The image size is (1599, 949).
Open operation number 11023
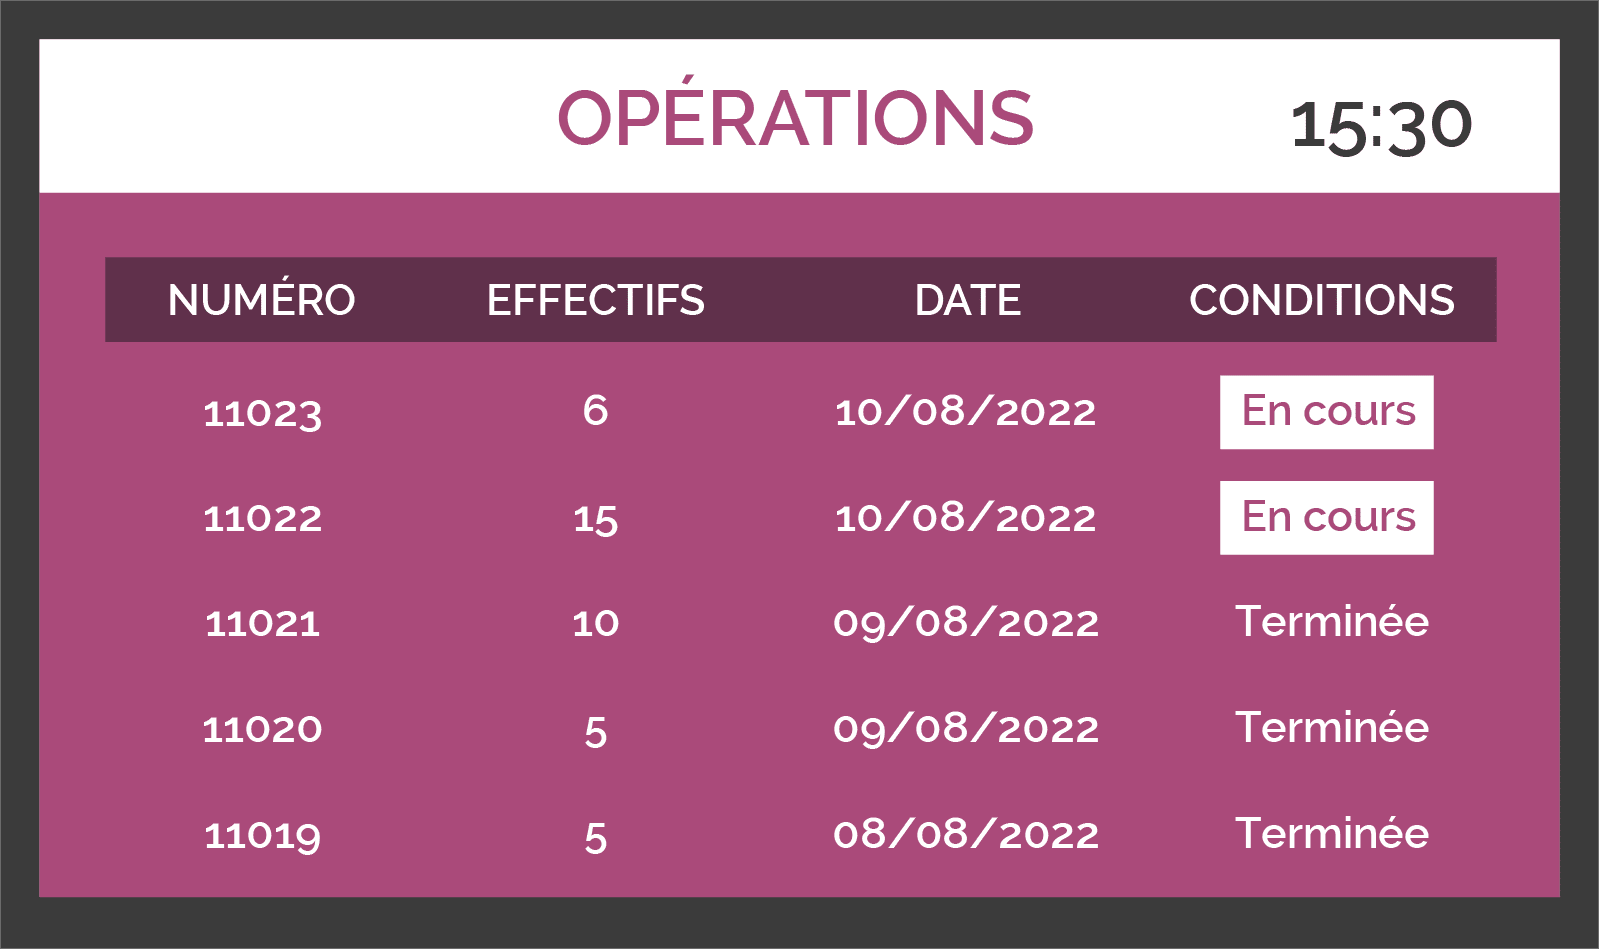point(263,414)
